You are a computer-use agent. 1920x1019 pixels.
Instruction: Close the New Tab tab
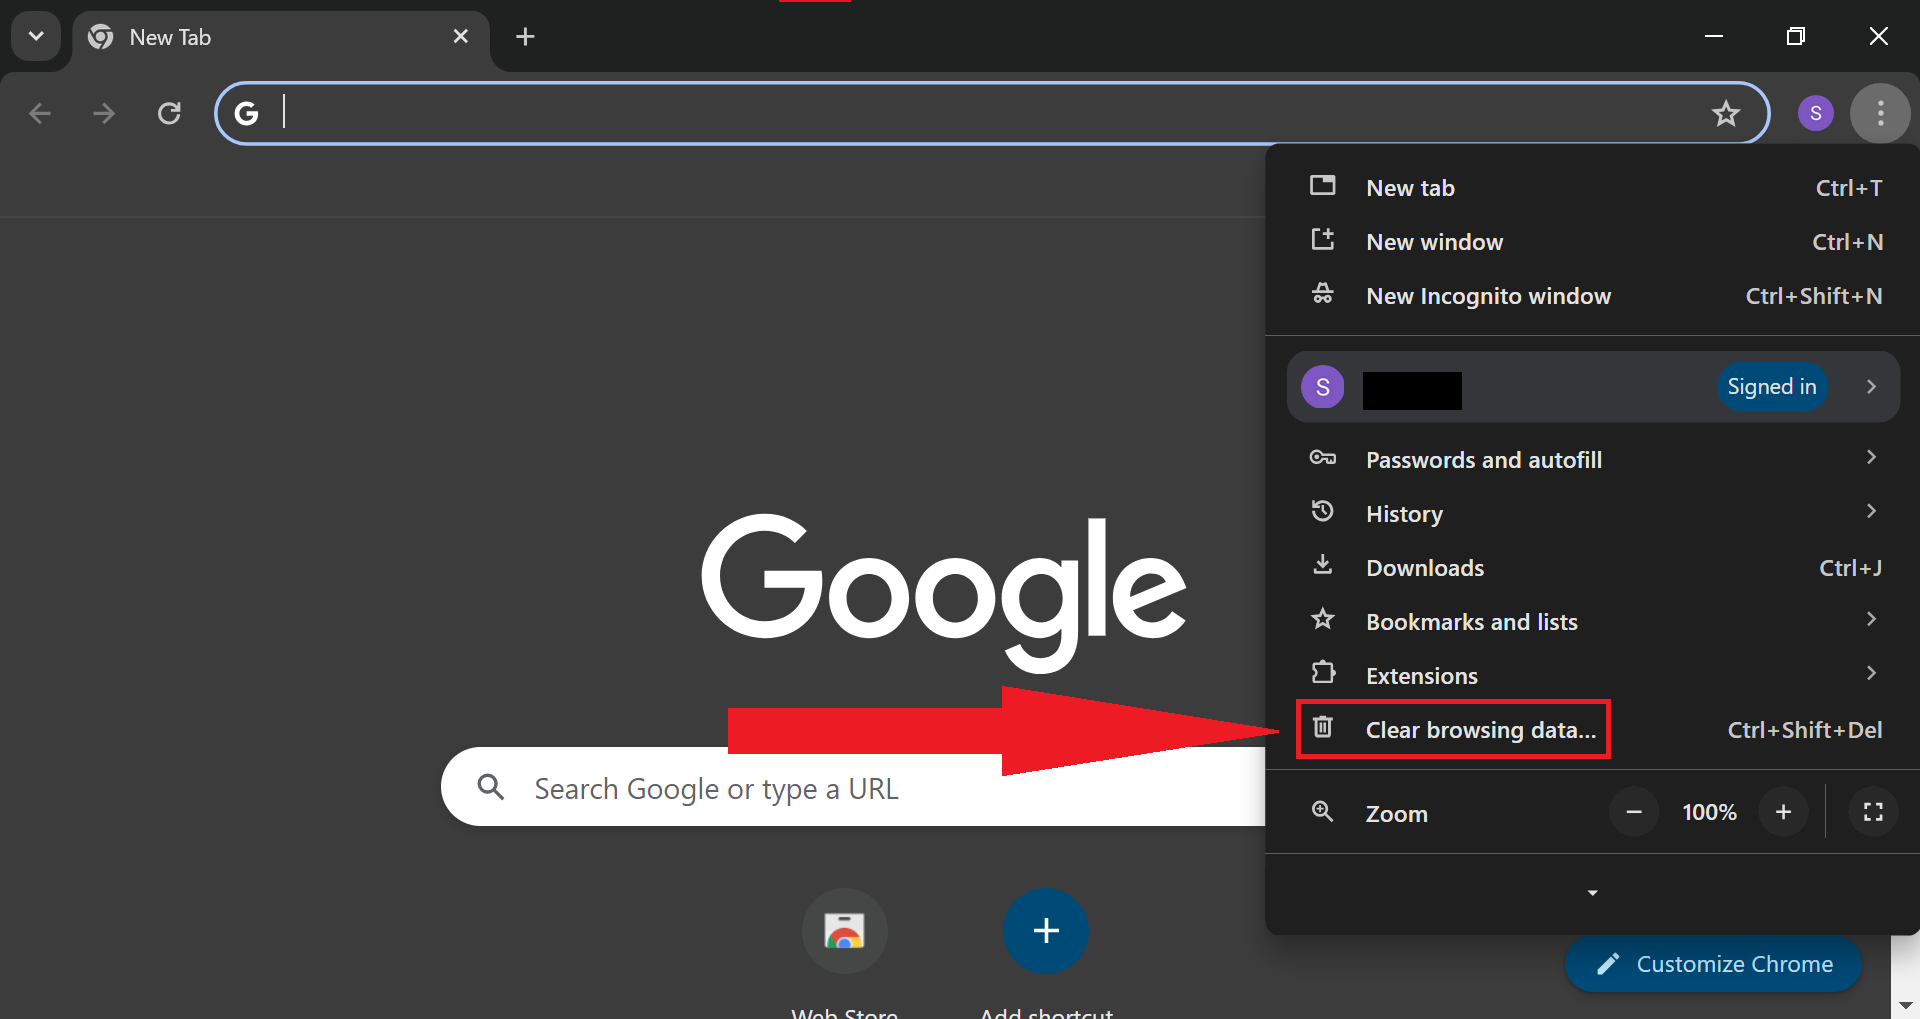(x=461, y=37)
